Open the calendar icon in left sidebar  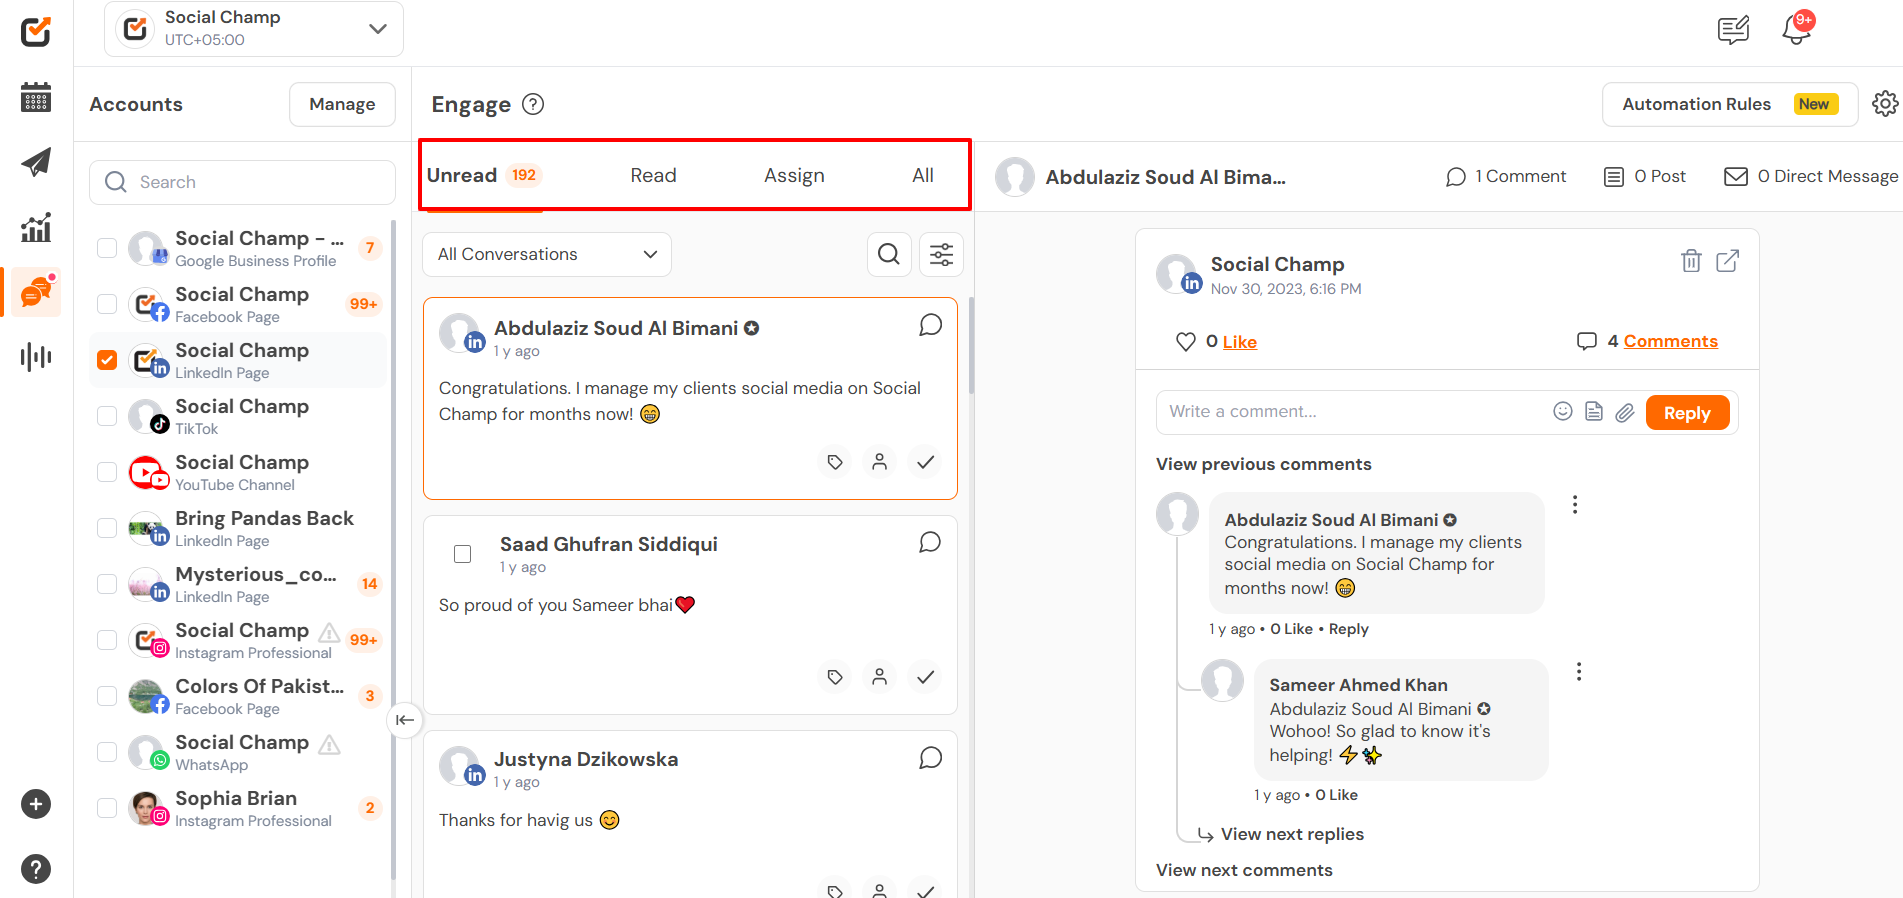pyautogui.click(x=36, y=98)
